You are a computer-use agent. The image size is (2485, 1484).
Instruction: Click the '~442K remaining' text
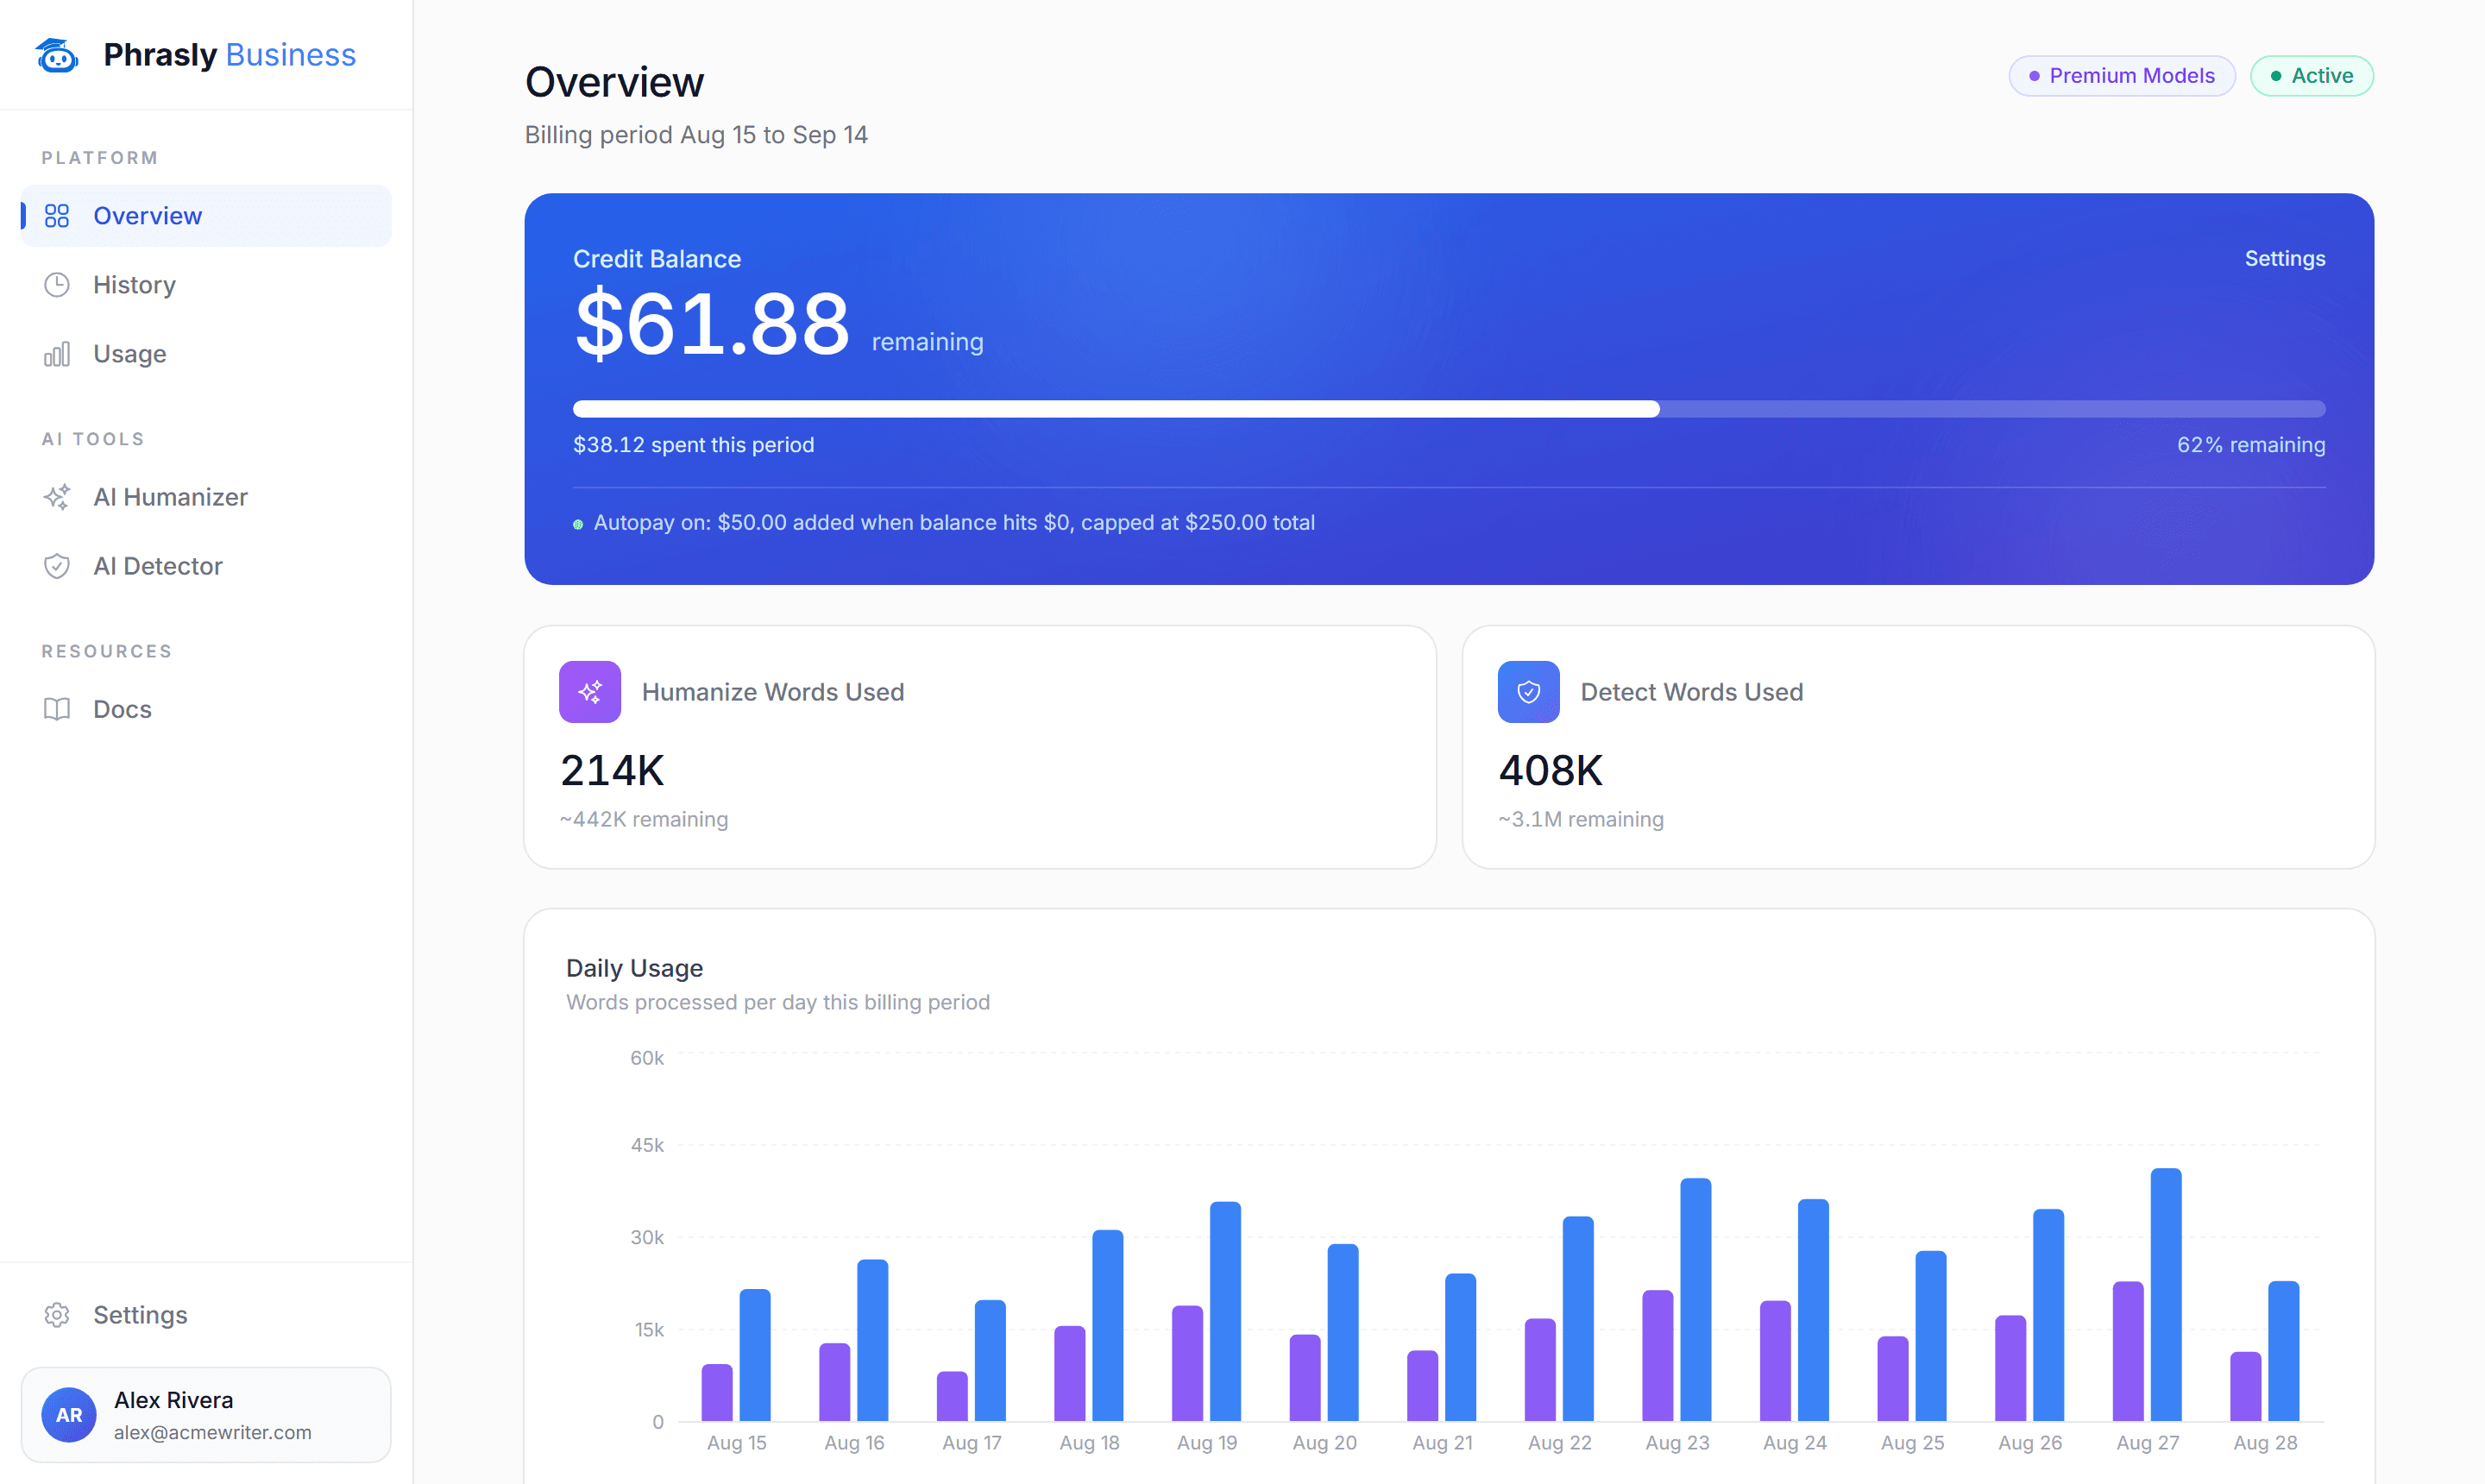click(644, 820)
